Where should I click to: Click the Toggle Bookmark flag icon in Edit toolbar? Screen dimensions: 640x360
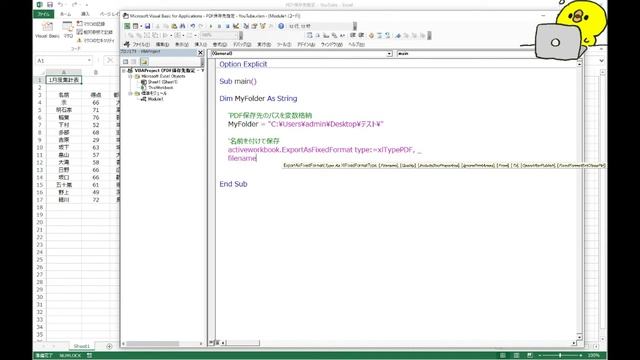tap(398, 36)
